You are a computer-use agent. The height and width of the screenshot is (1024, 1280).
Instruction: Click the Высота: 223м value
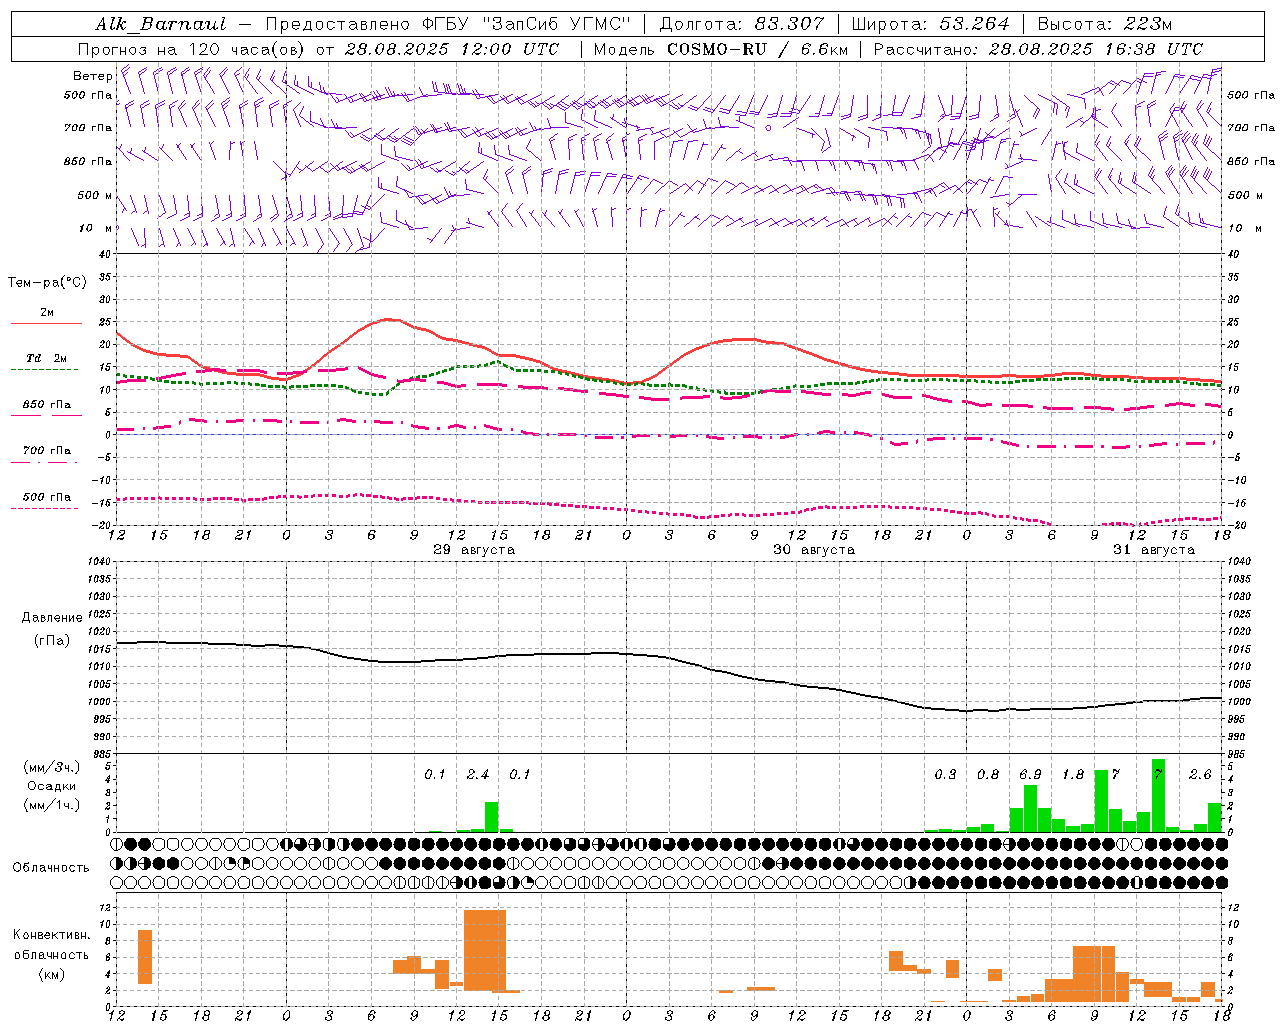(x=1105, y=24)
